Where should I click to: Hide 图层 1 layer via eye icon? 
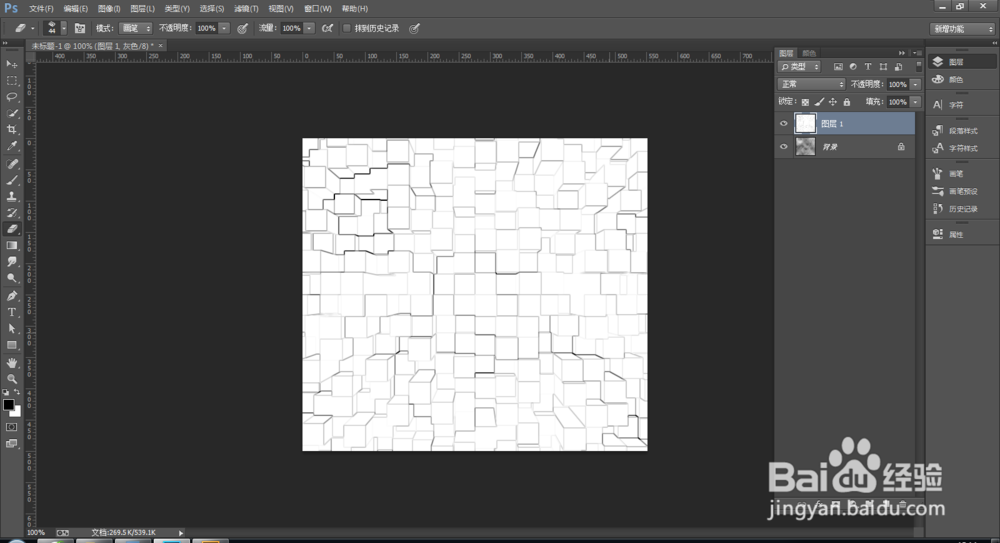click(784, 124)
